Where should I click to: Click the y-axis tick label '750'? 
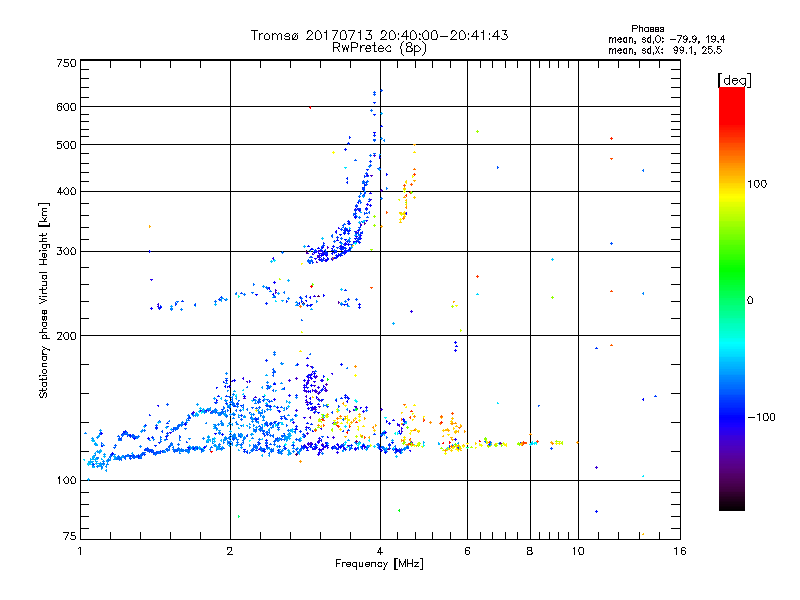click(66, 63)
